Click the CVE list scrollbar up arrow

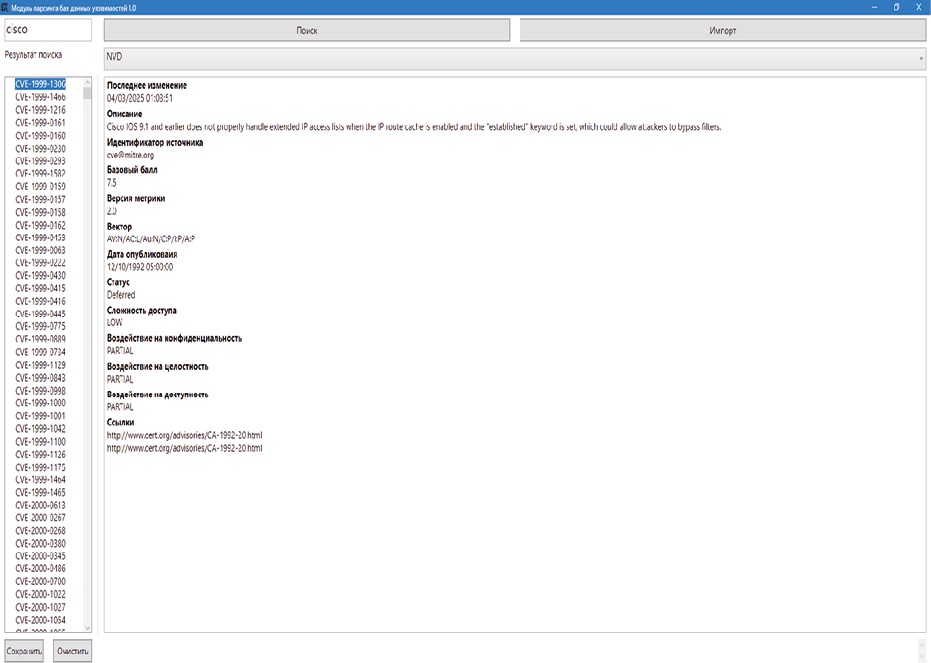[87, 82]
